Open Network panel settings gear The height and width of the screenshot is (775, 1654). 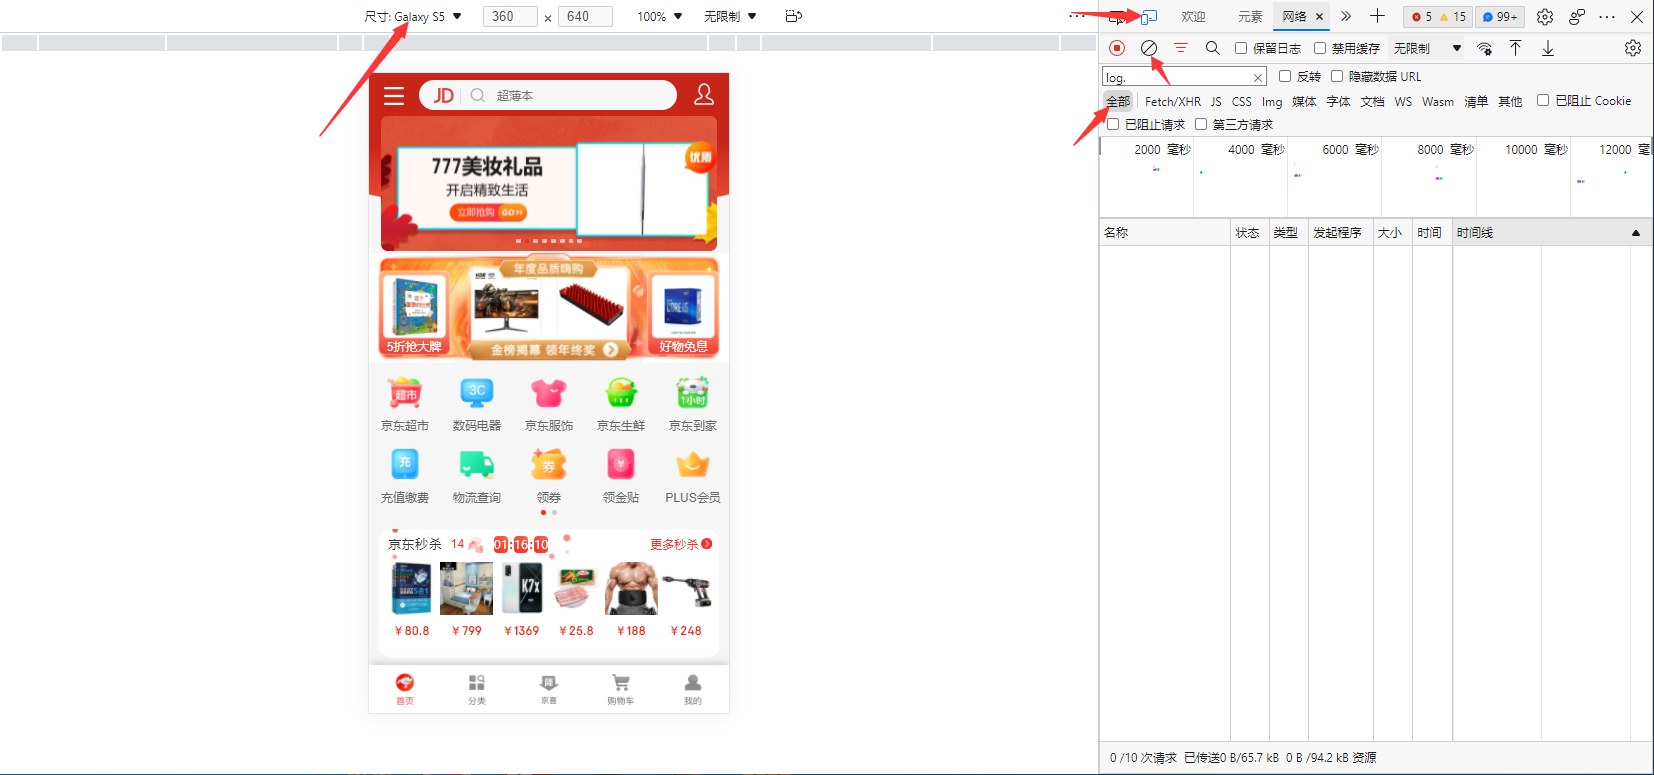tap(1633, 48)
